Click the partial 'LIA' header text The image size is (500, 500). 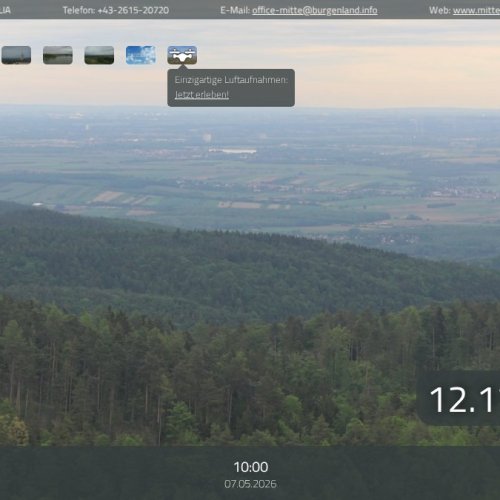(5, 10)
